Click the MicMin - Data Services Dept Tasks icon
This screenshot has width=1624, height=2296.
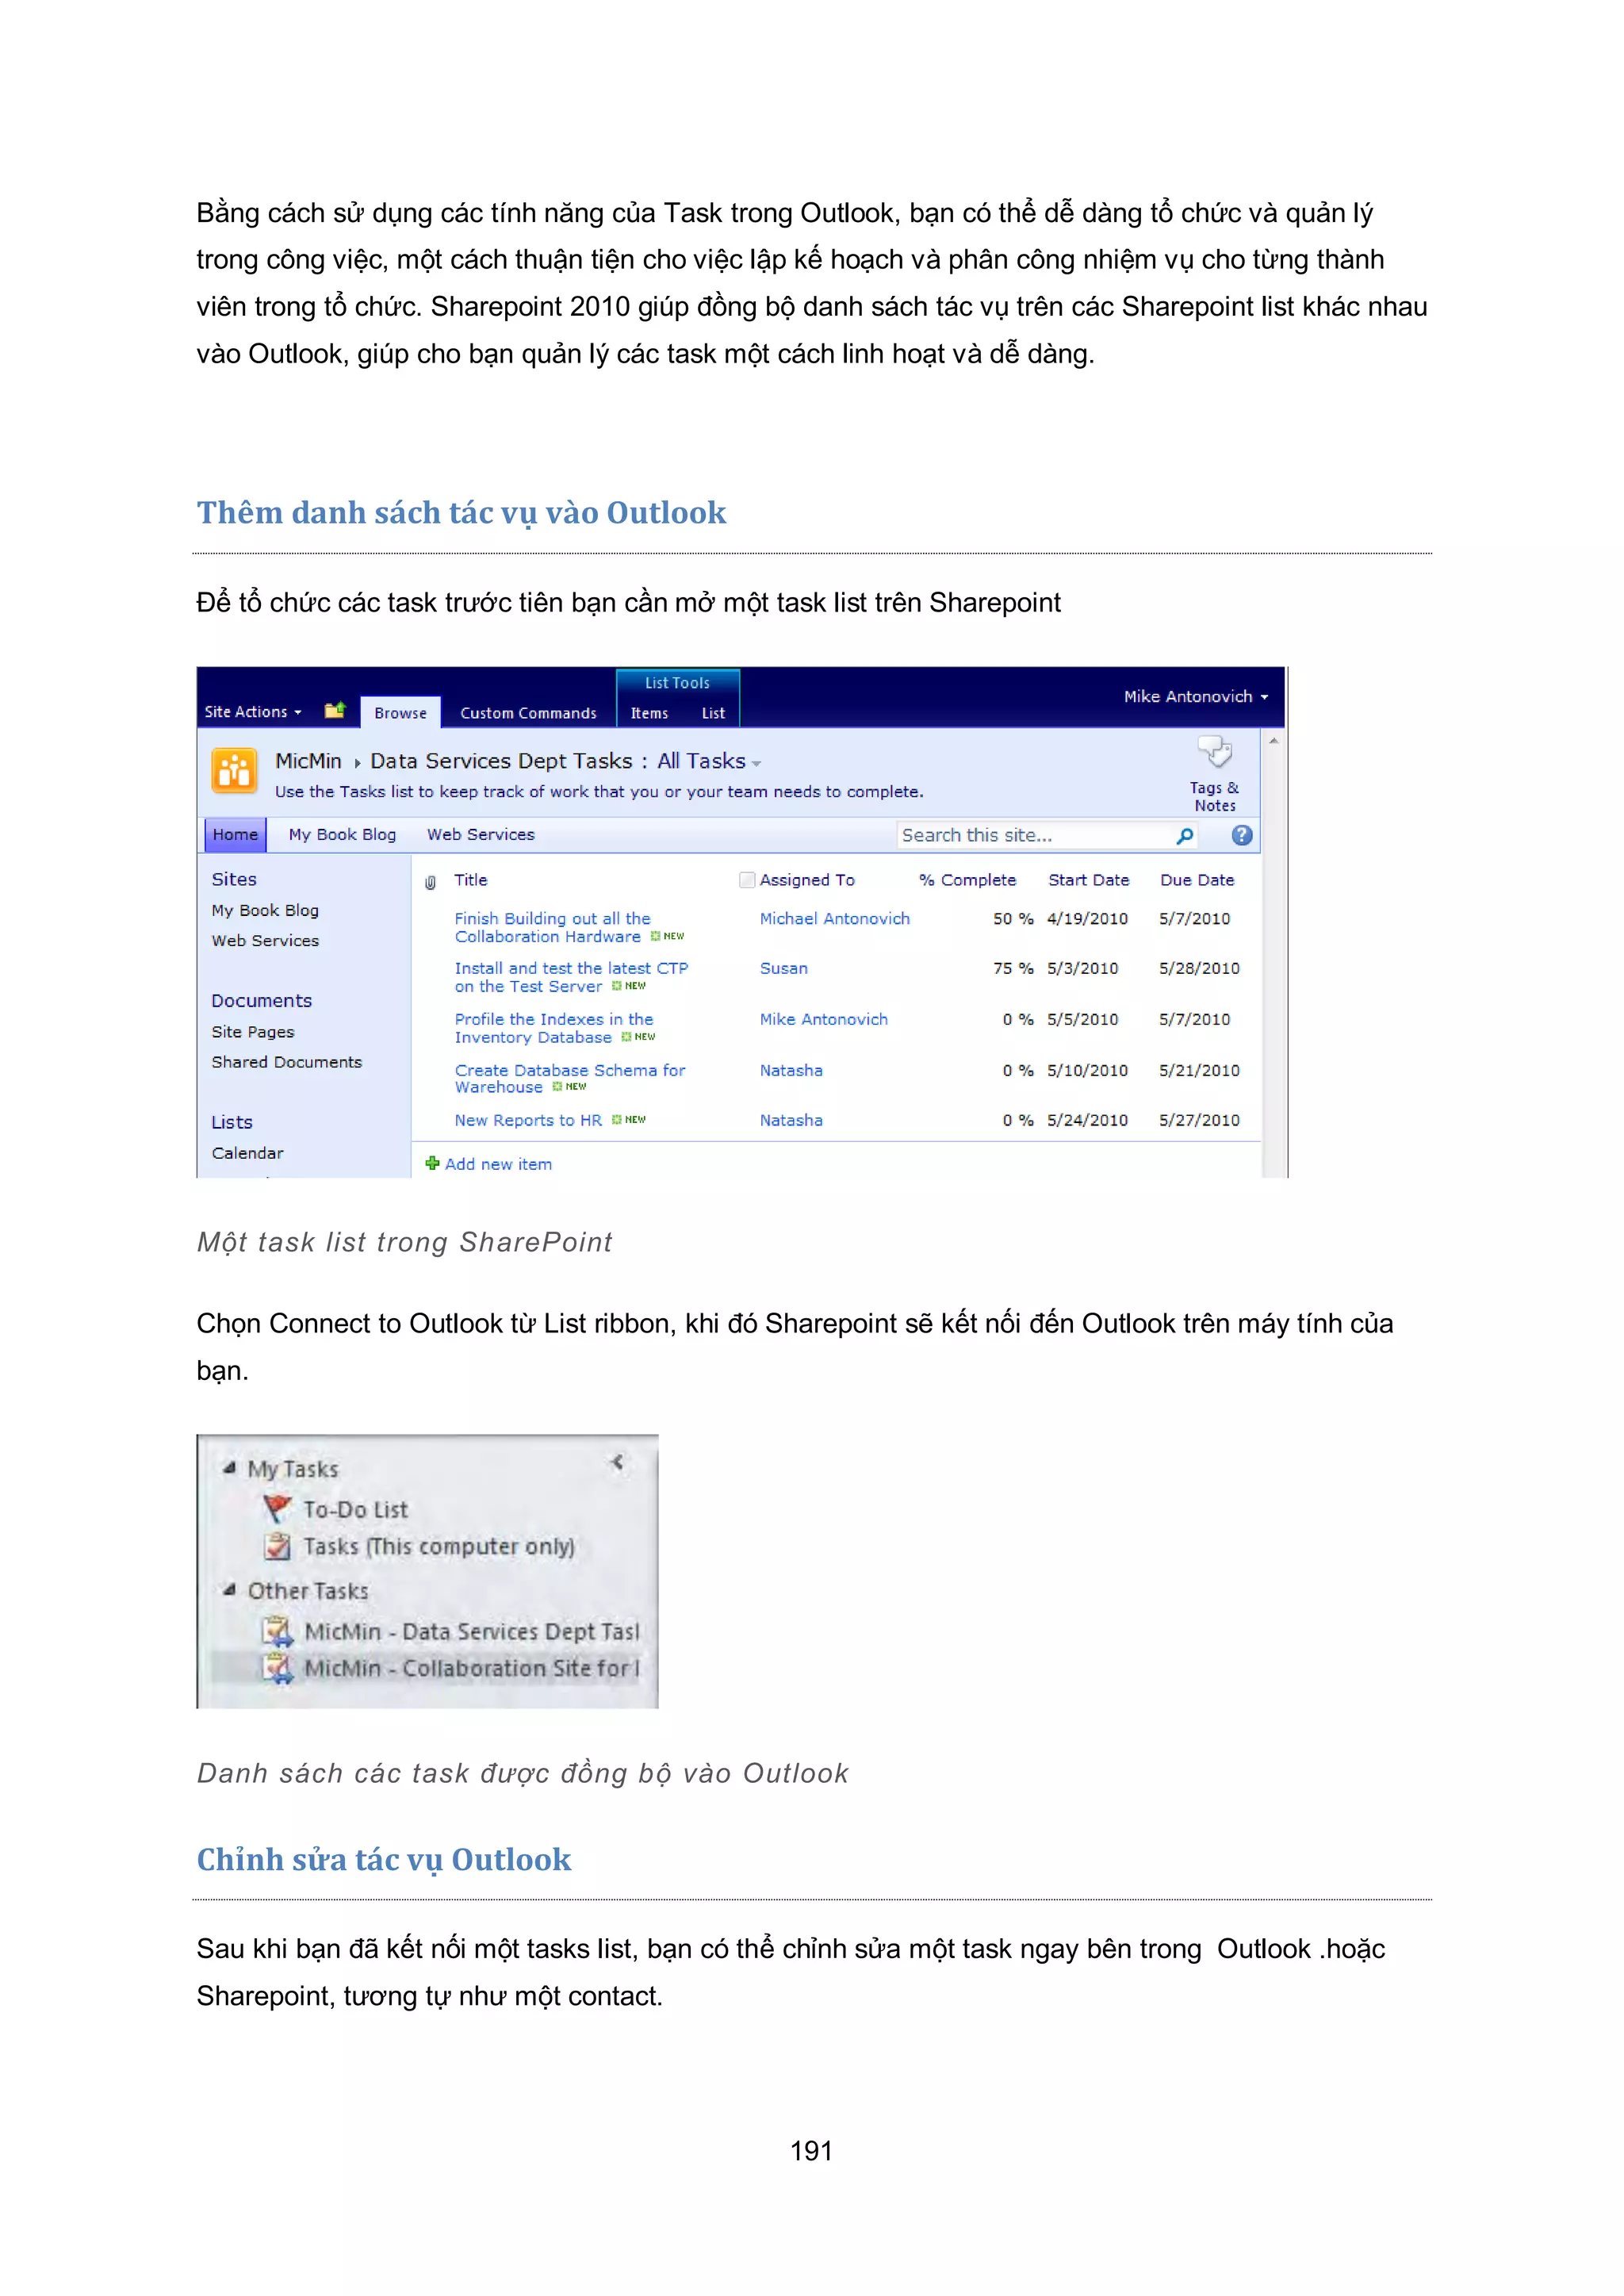tap(277, 1631)
